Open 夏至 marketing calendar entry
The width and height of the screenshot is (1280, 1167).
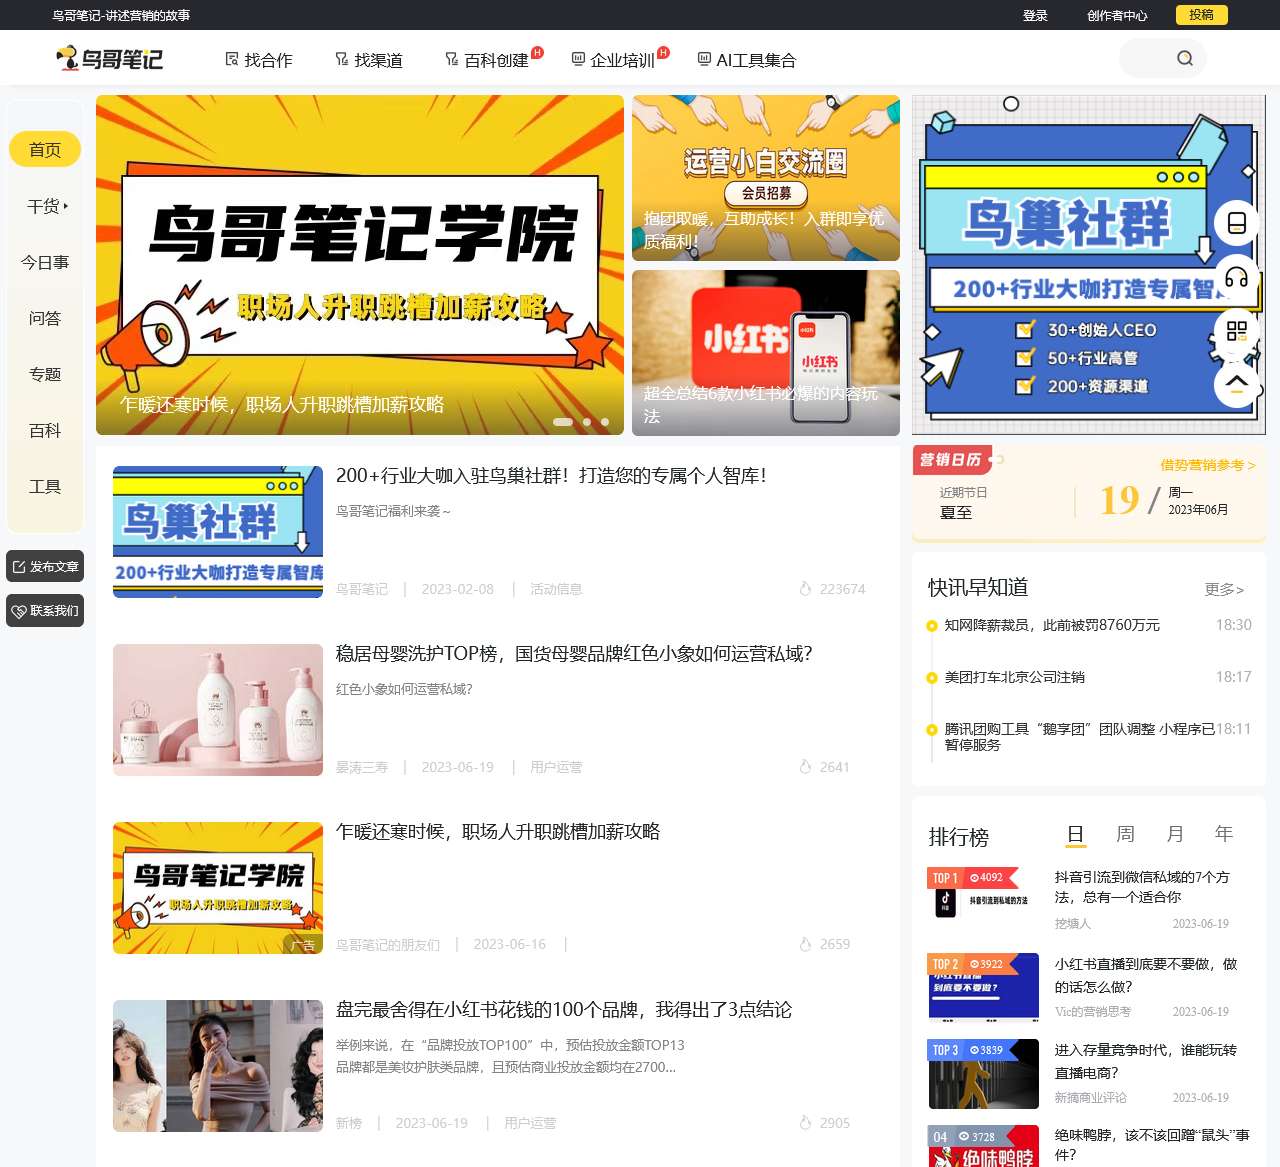(x=956, y=512)
